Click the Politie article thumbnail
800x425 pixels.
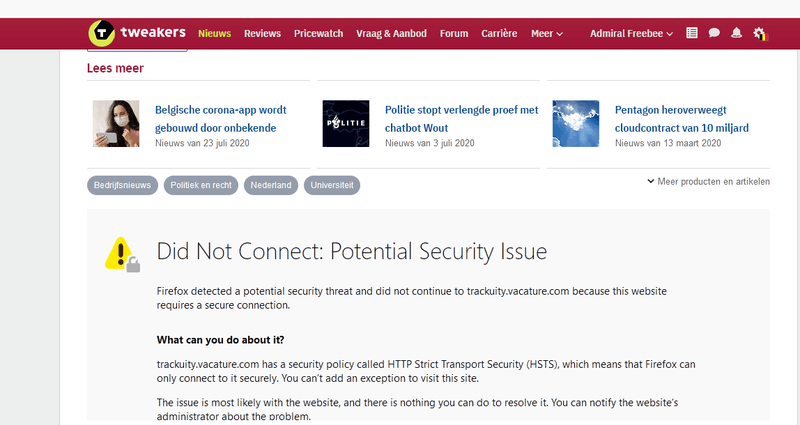click(x=346, y=123)
